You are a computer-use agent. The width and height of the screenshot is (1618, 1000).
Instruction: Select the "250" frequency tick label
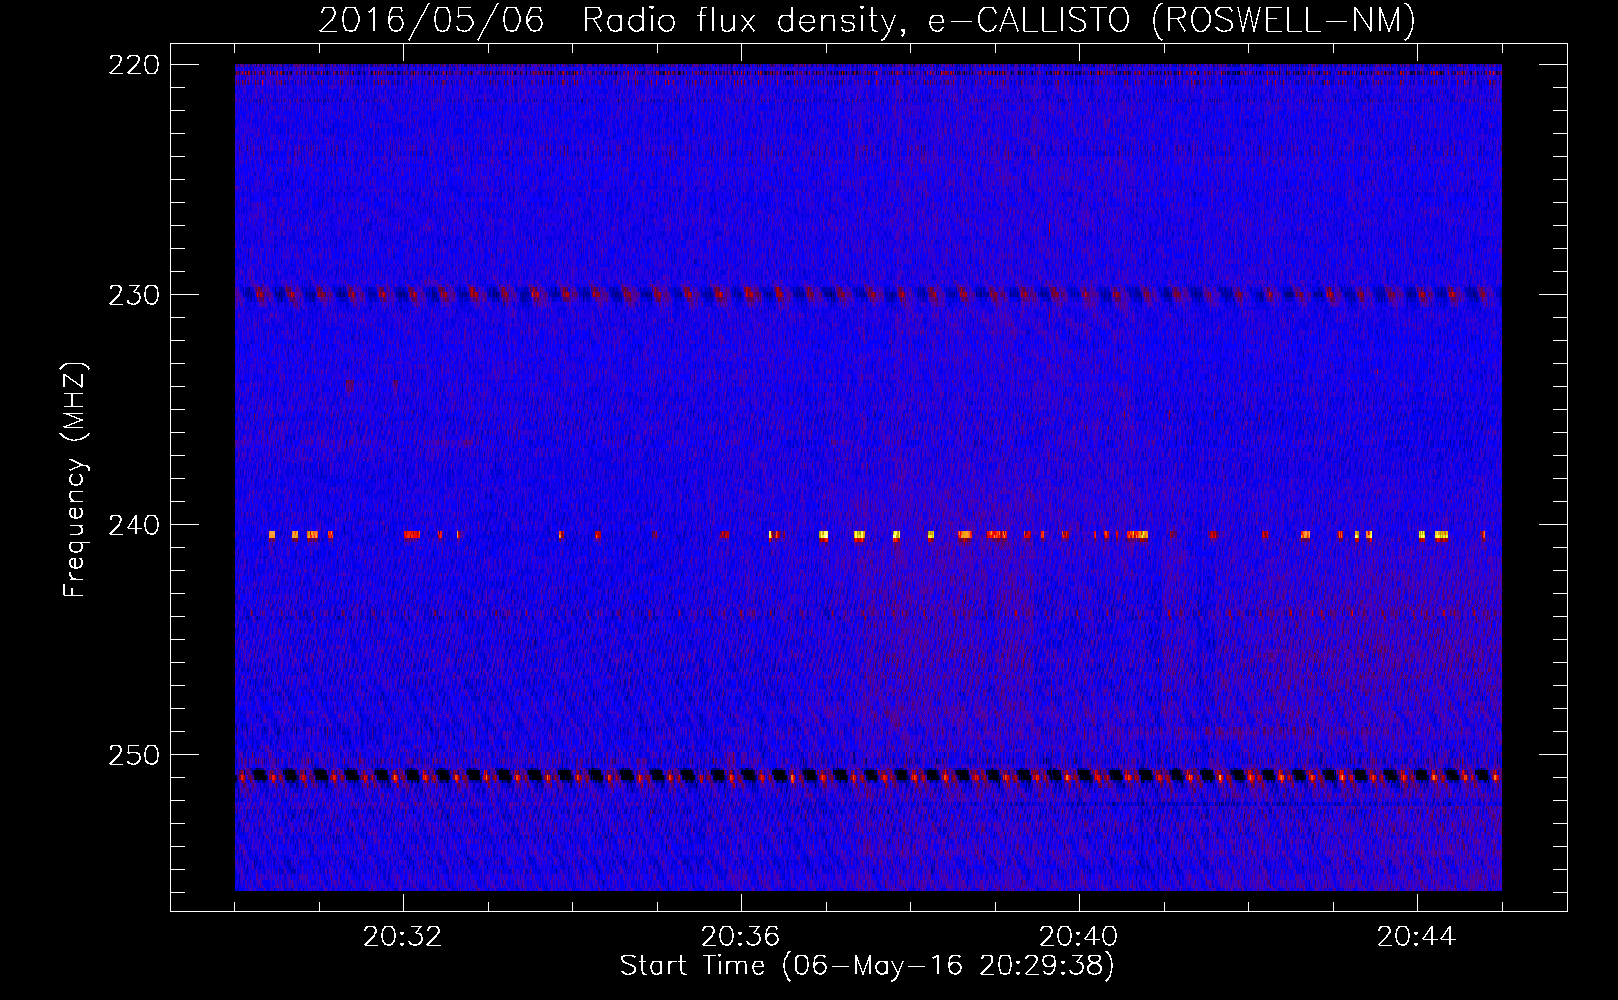tap(133, 755)
